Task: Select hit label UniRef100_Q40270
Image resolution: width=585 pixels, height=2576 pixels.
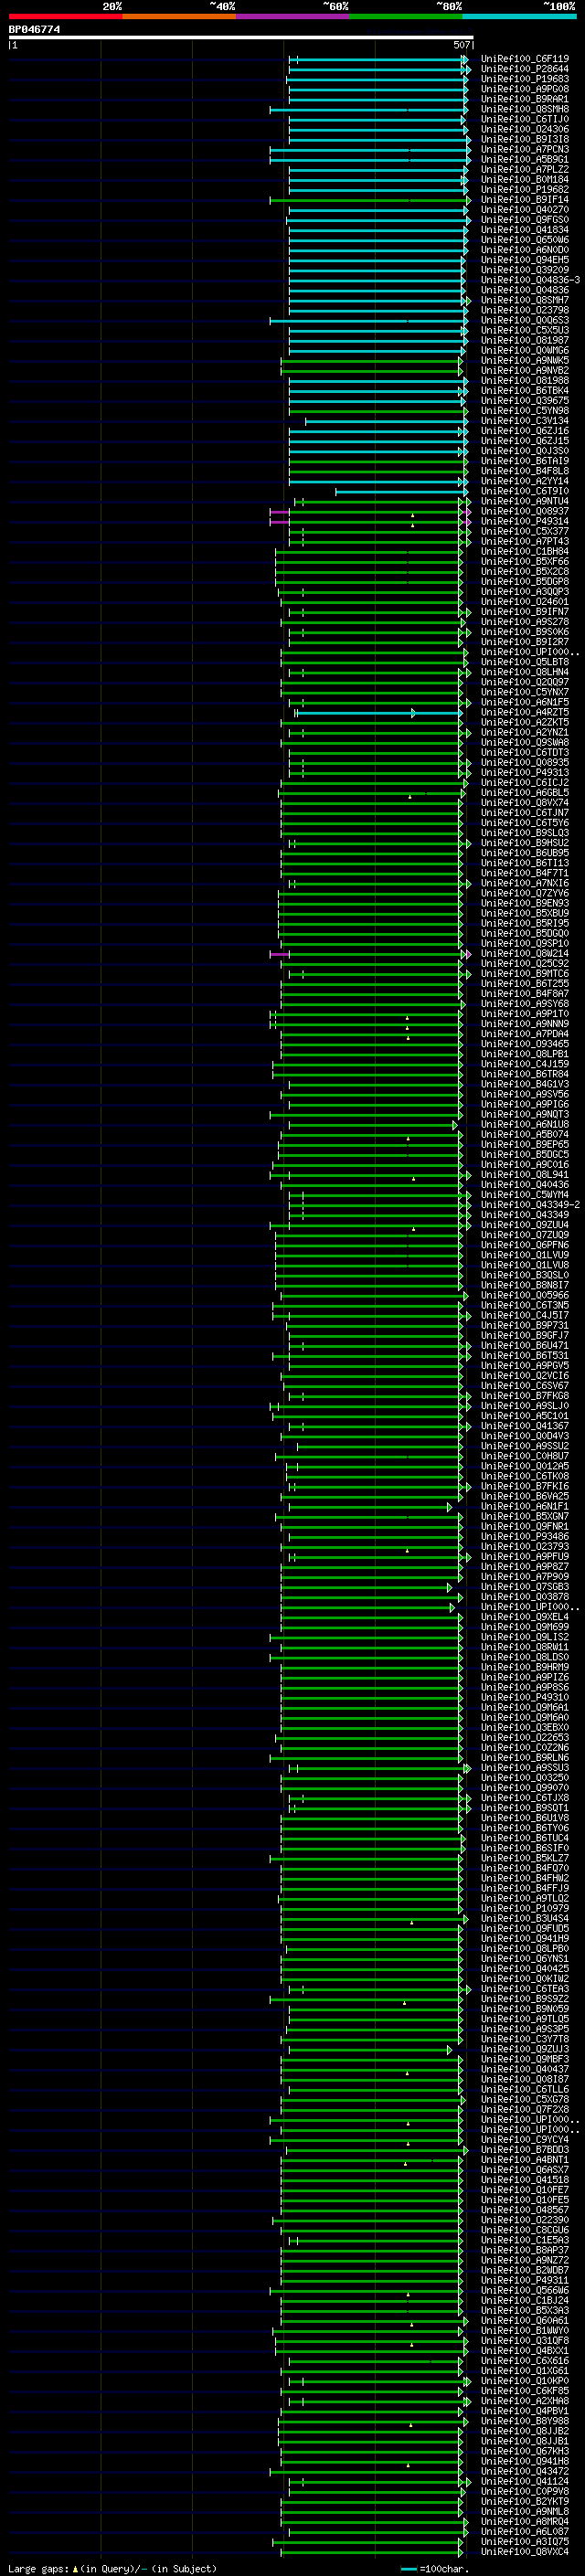Action: 525,210
